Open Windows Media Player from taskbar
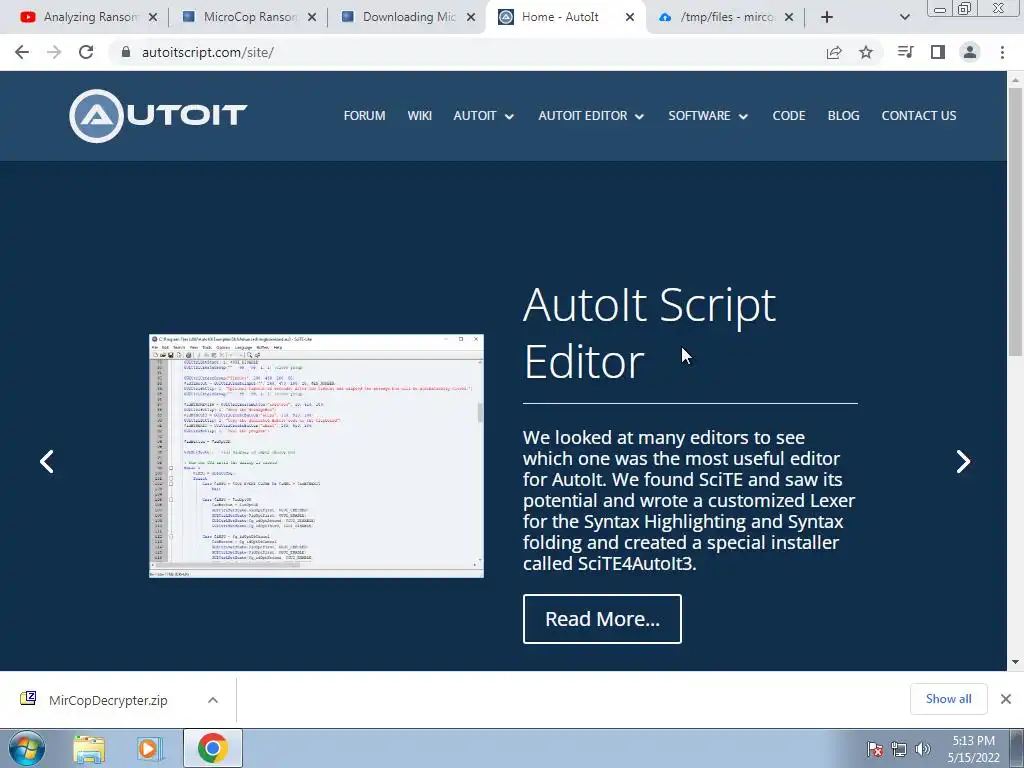 coord(150,748)
